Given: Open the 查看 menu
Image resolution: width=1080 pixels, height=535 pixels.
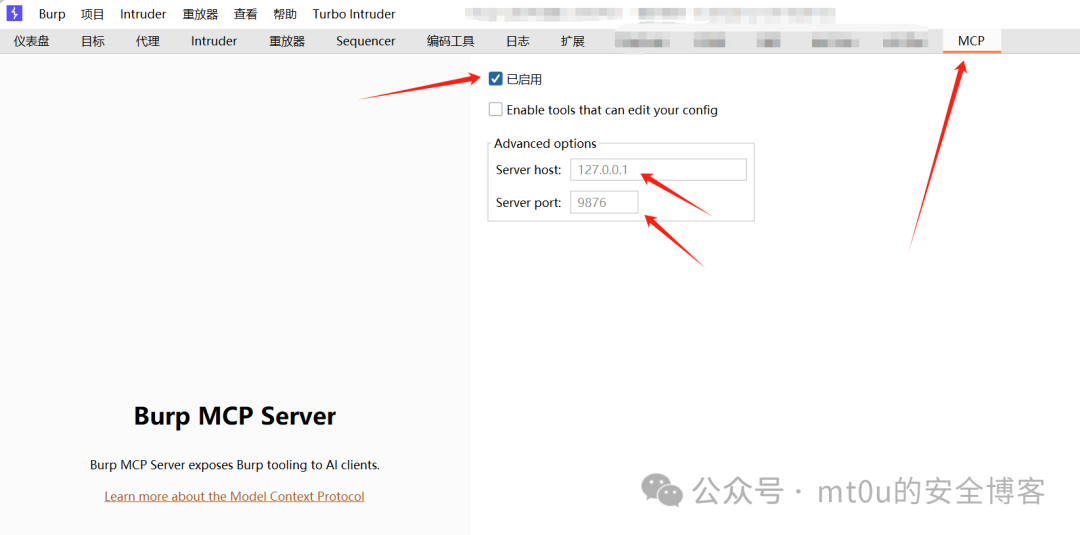Looking at the screenshot, I should tap(245, 14).
